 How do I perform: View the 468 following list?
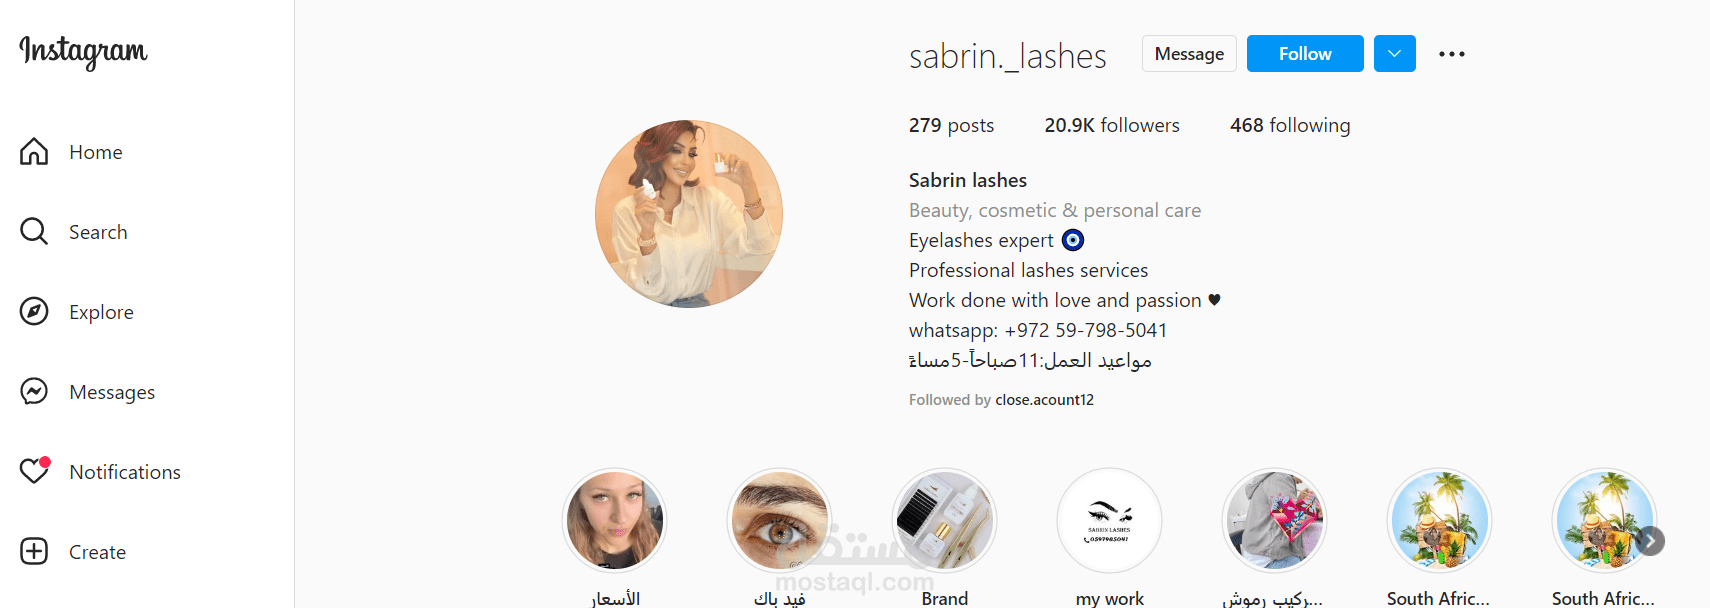tap(1290, 125)
